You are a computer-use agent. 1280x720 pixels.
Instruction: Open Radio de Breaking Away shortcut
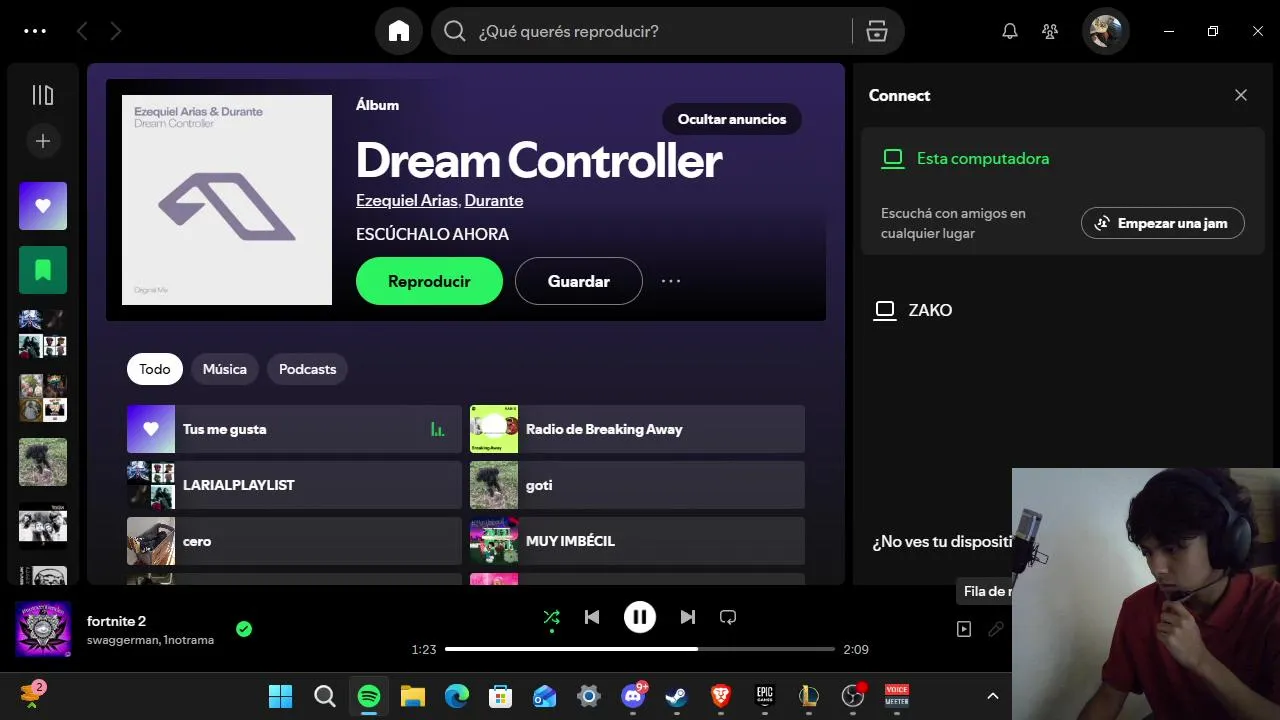[637, 429]
